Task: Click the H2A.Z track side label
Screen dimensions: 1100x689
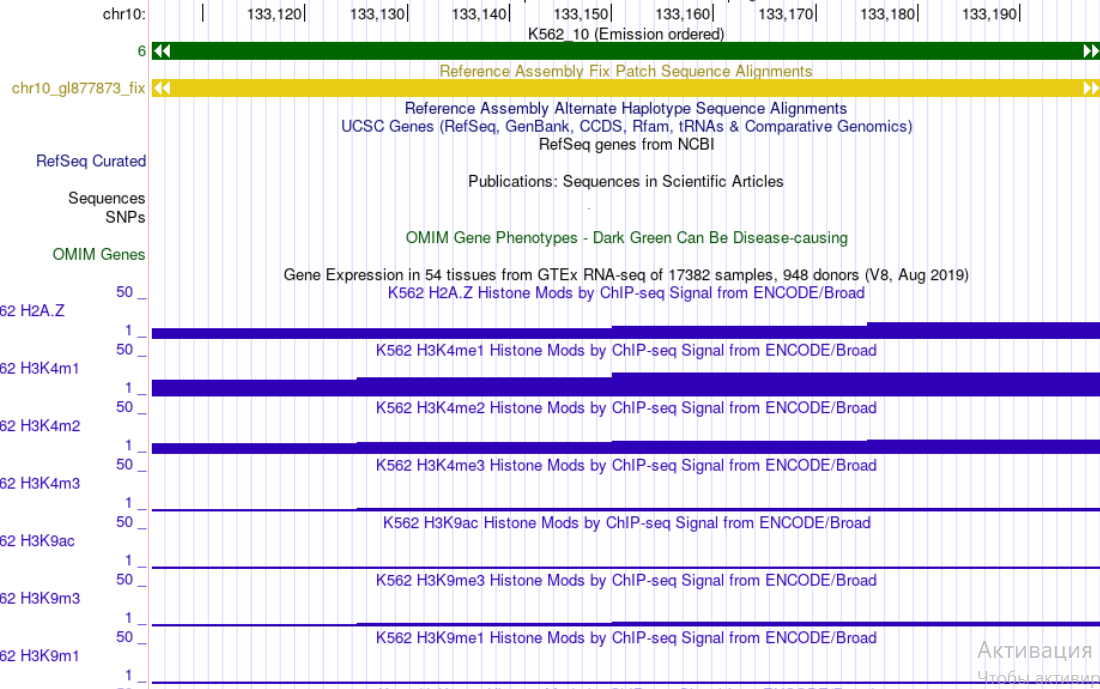Action: tap(32, 311)
